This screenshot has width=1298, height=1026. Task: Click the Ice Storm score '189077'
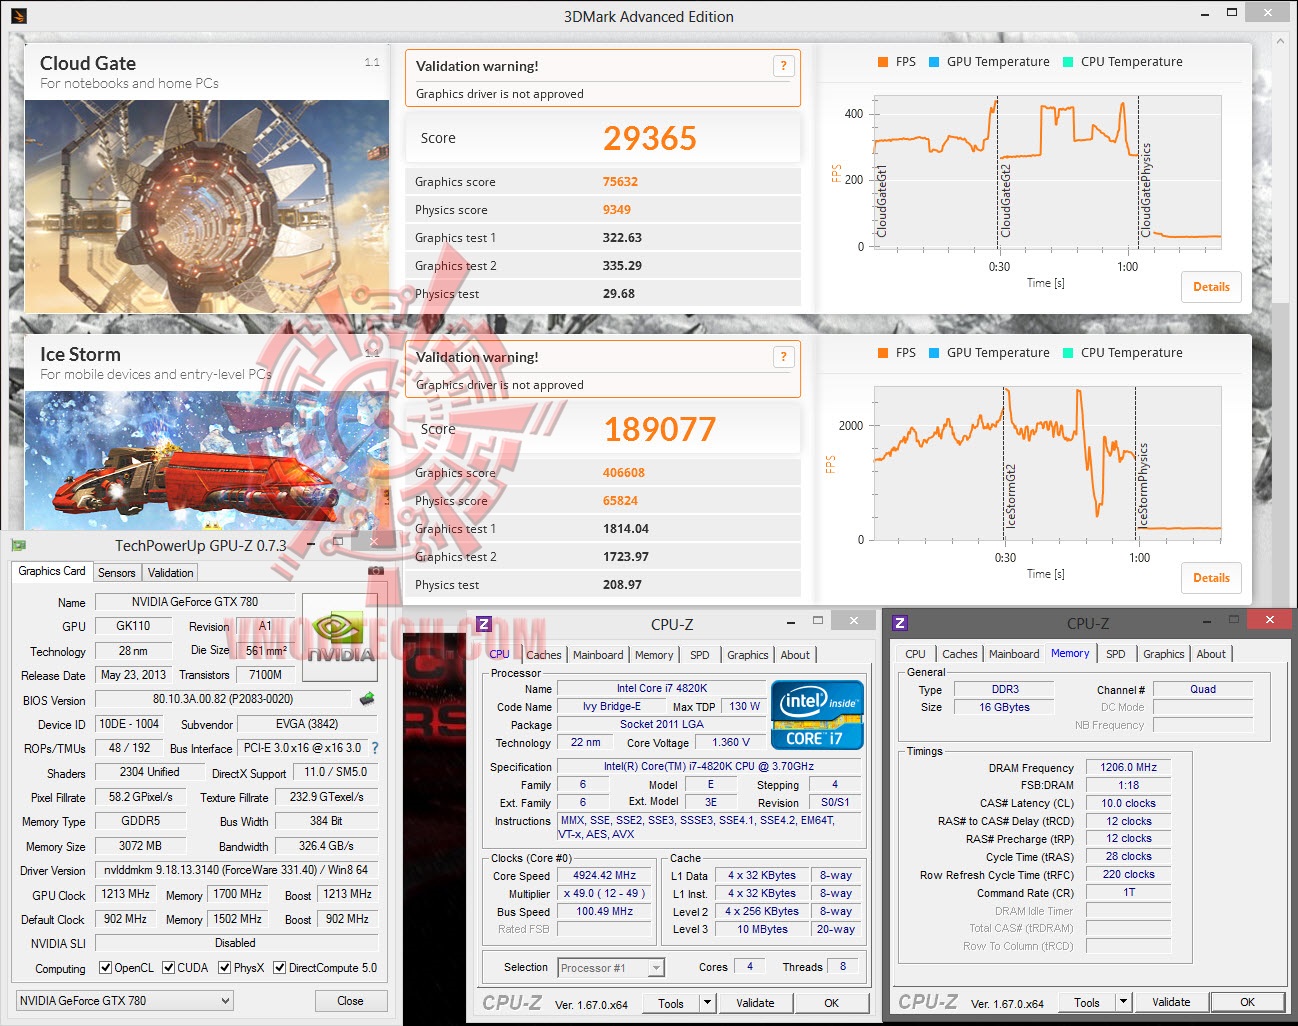660,429
